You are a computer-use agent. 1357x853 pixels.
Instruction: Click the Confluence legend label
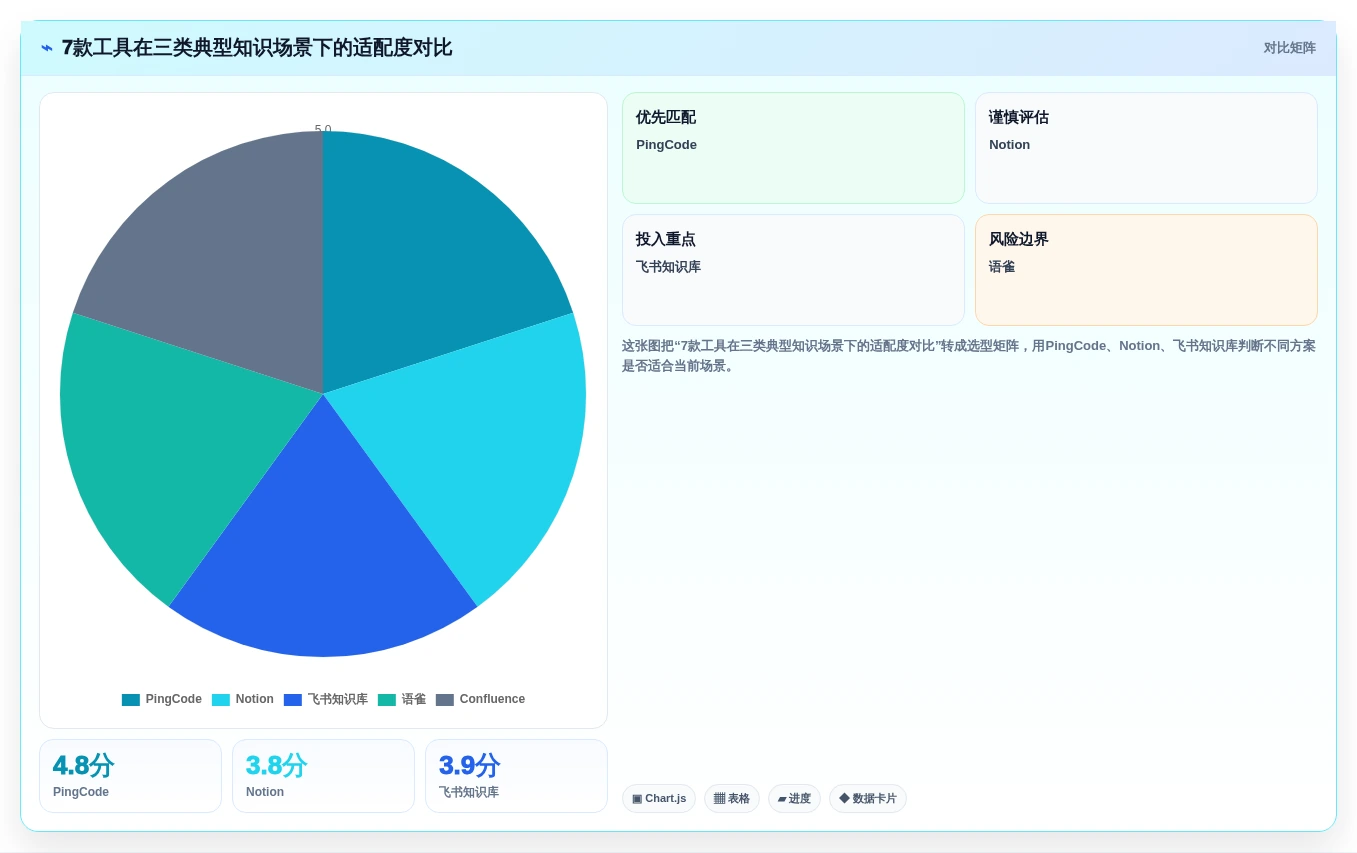(492, 699)
